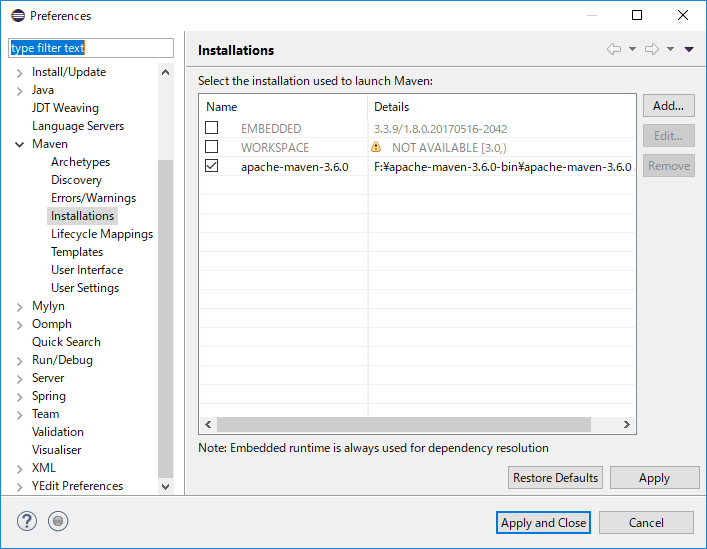Image resolution: width=707 pixels, height=549 pixels.
Task: Expand the Java tree node
Action: (x=19, y=91)
